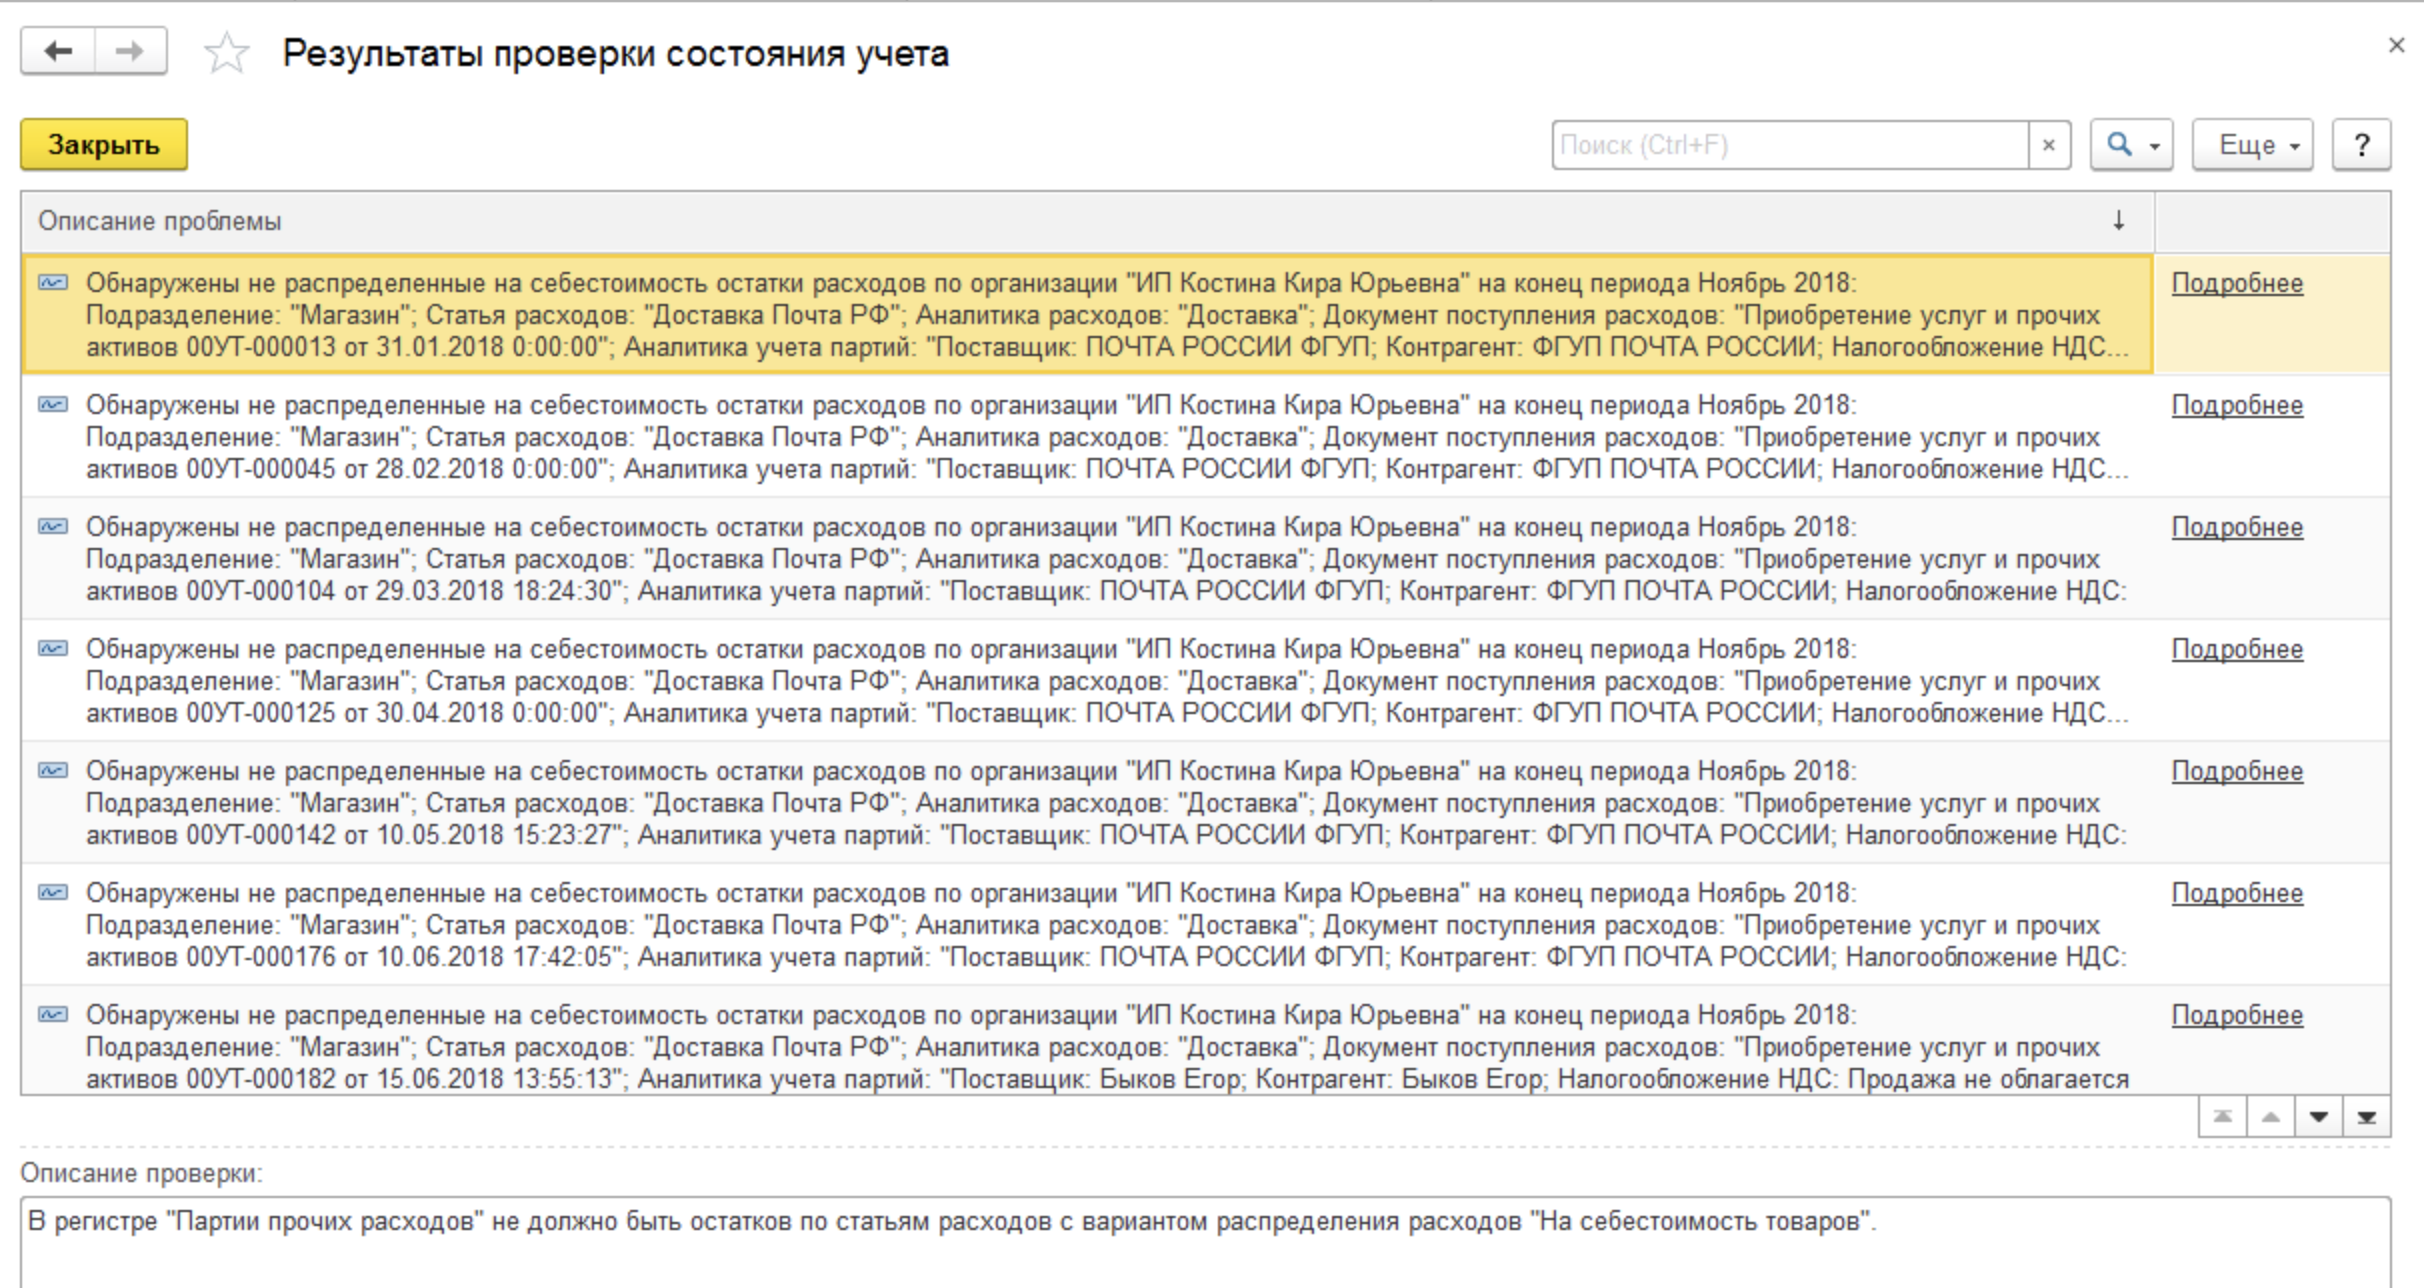This screenshot has width=2424, height=1288.
Task: Click into the Поиск (Ctrl+F) field
Action: coord(1790,145)
